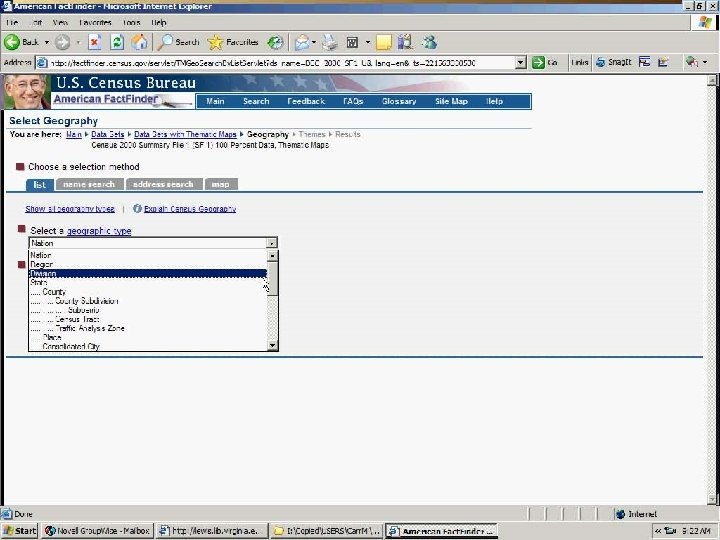This screenshot has width=720, height=540.
Task: Select Traffic Analysis Zone option
Action: (148, 328)
